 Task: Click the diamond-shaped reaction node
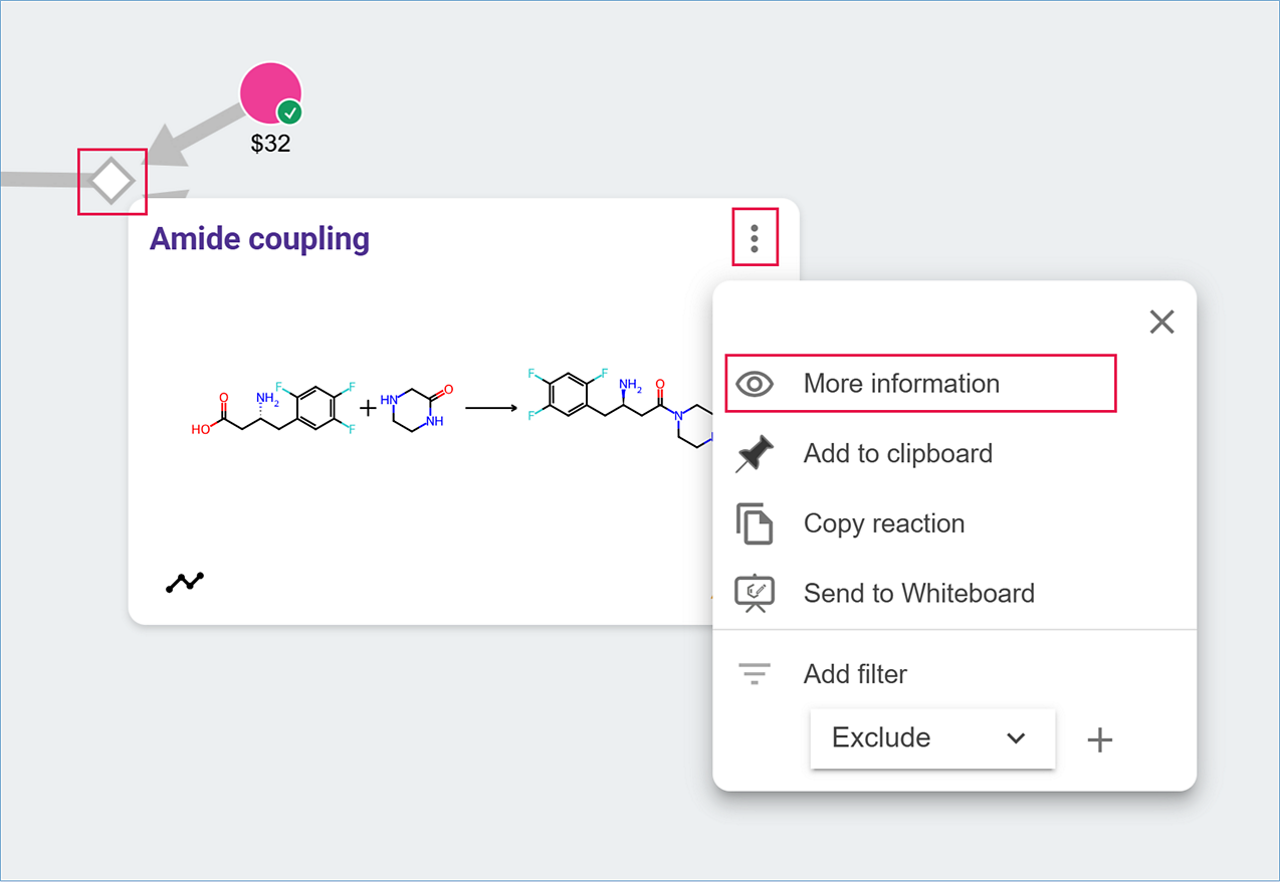[x=112, y=182]
